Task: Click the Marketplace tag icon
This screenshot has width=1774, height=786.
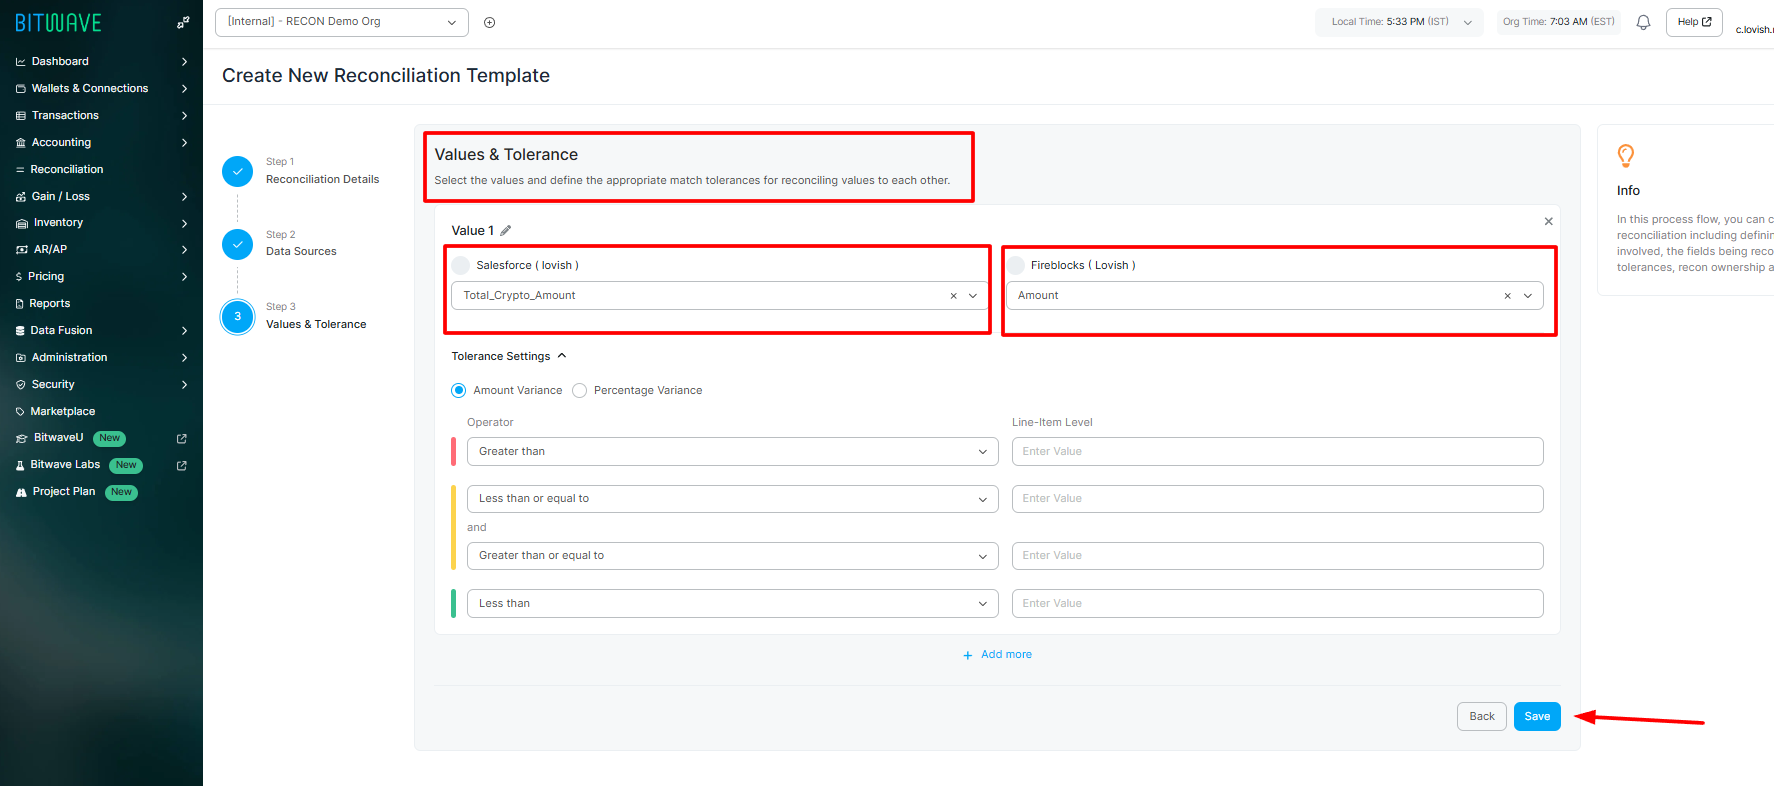Action: [x=20, y=412]
